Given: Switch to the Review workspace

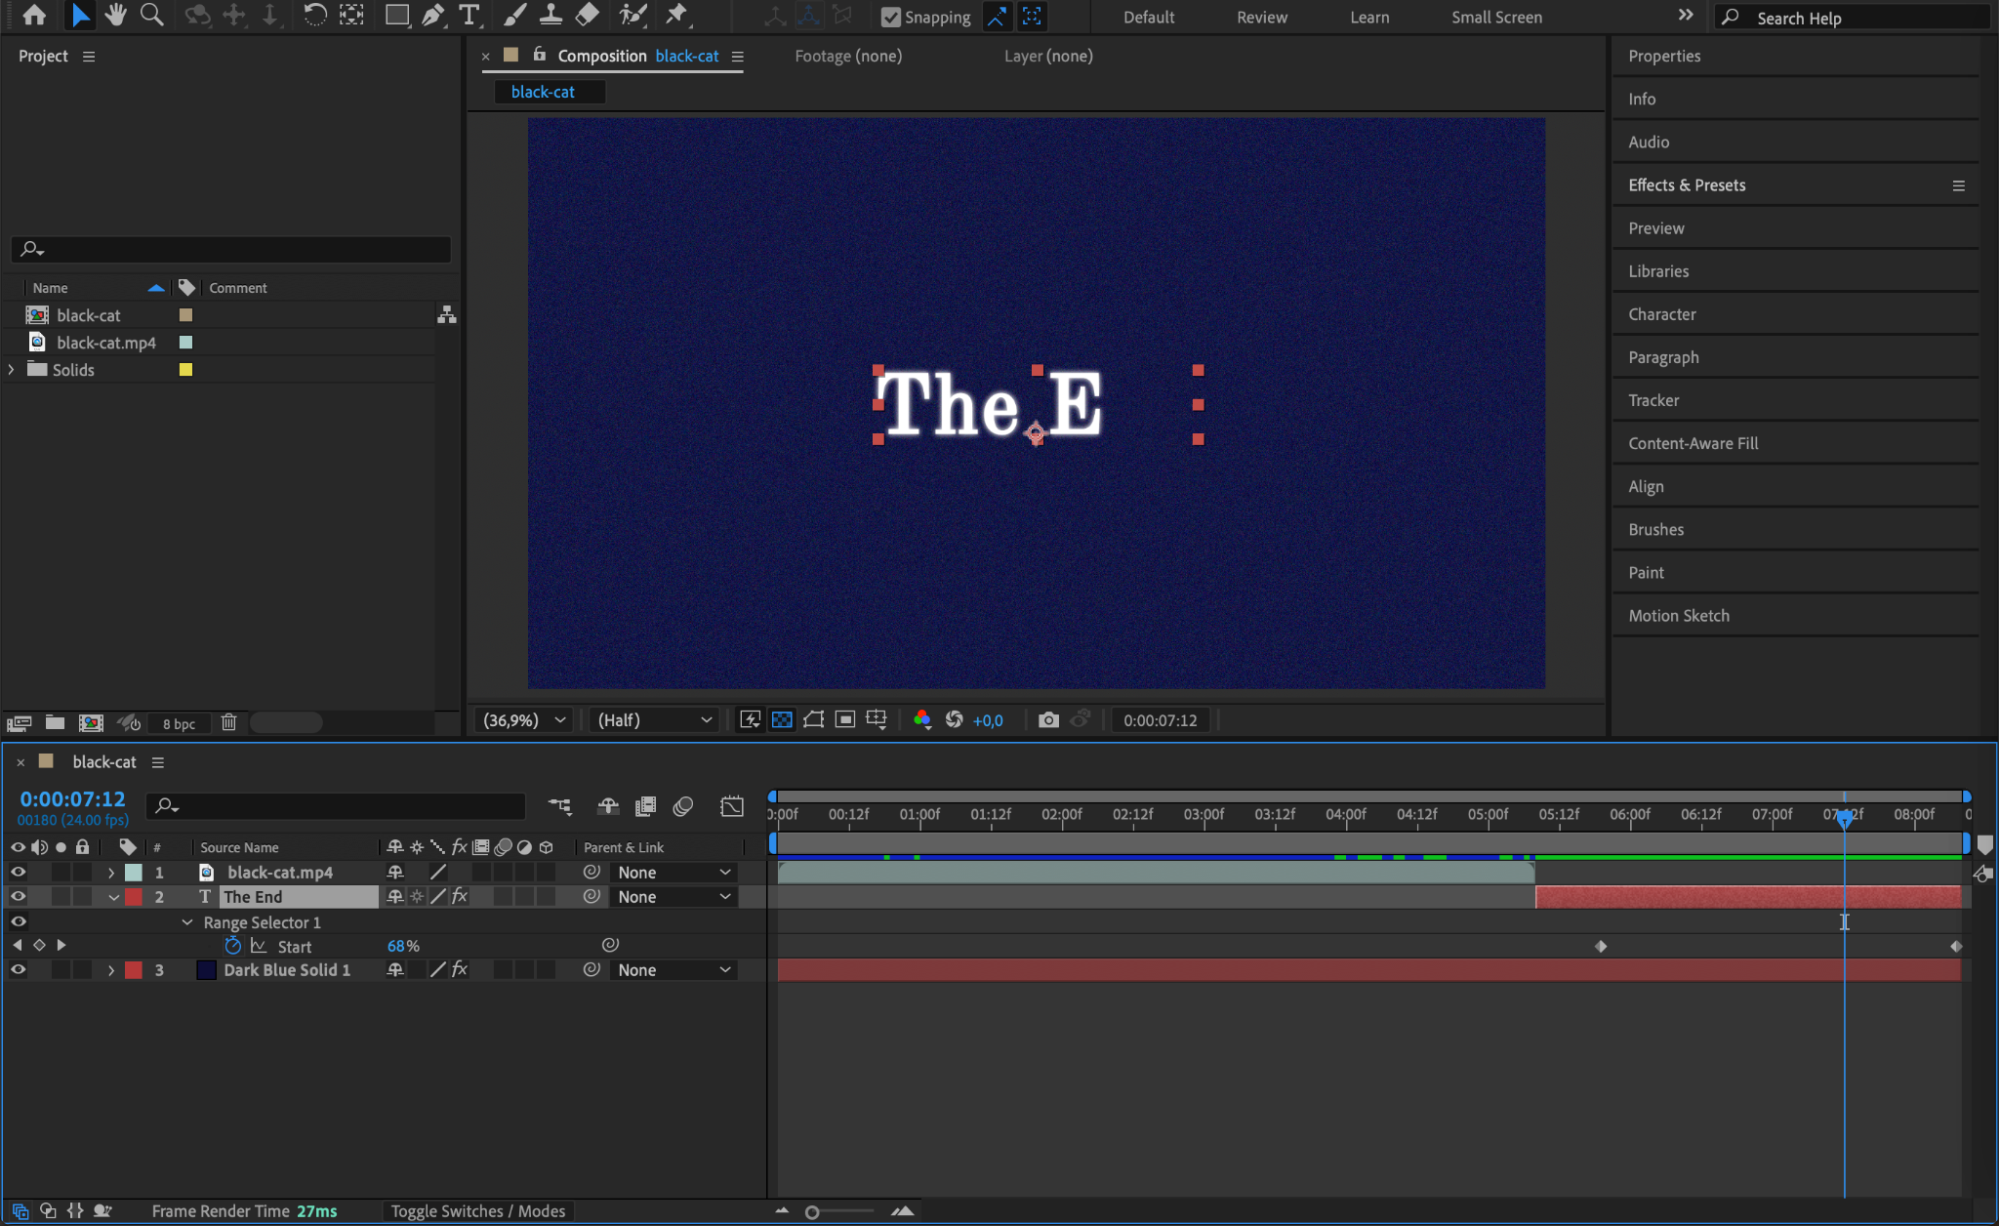Looking at the screenshot, I should (x=1261, y=17).
